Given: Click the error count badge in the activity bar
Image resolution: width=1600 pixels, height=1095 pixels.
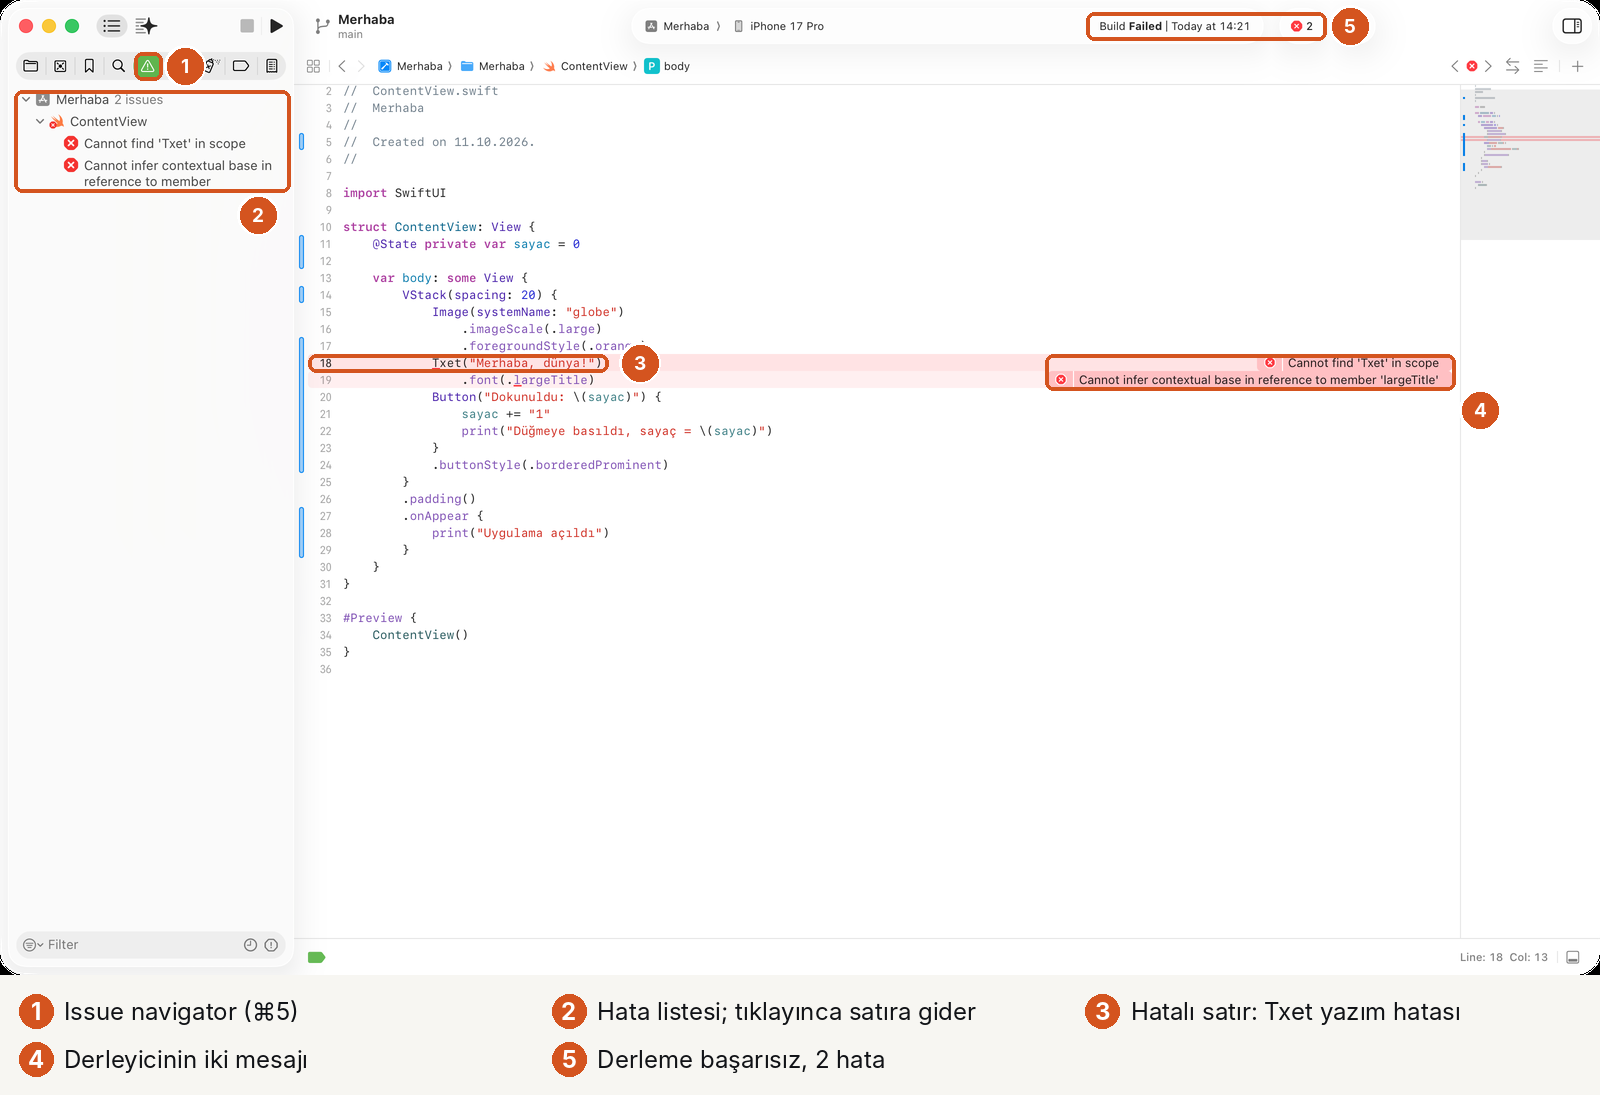Looking at the screenshot, I should [1302, 26].
